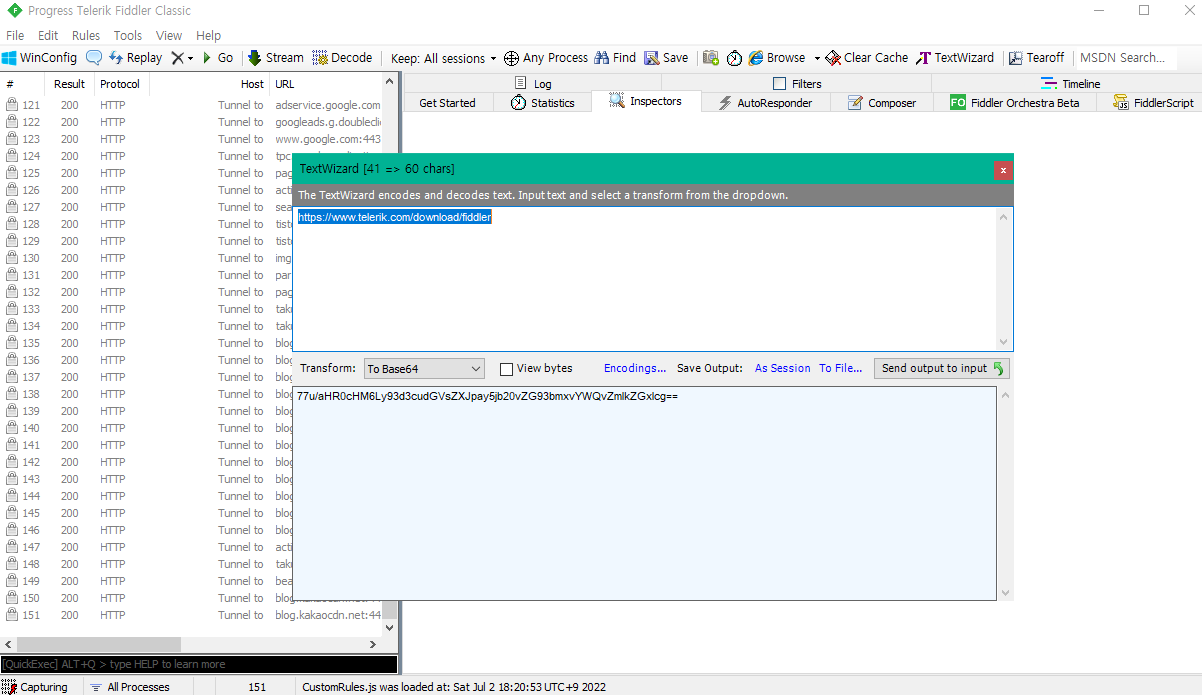The width and height of the screenshot is (1202, 695).
Task: Open the Fiddler Orchestra Beta tab
Action: (1014, 103)
